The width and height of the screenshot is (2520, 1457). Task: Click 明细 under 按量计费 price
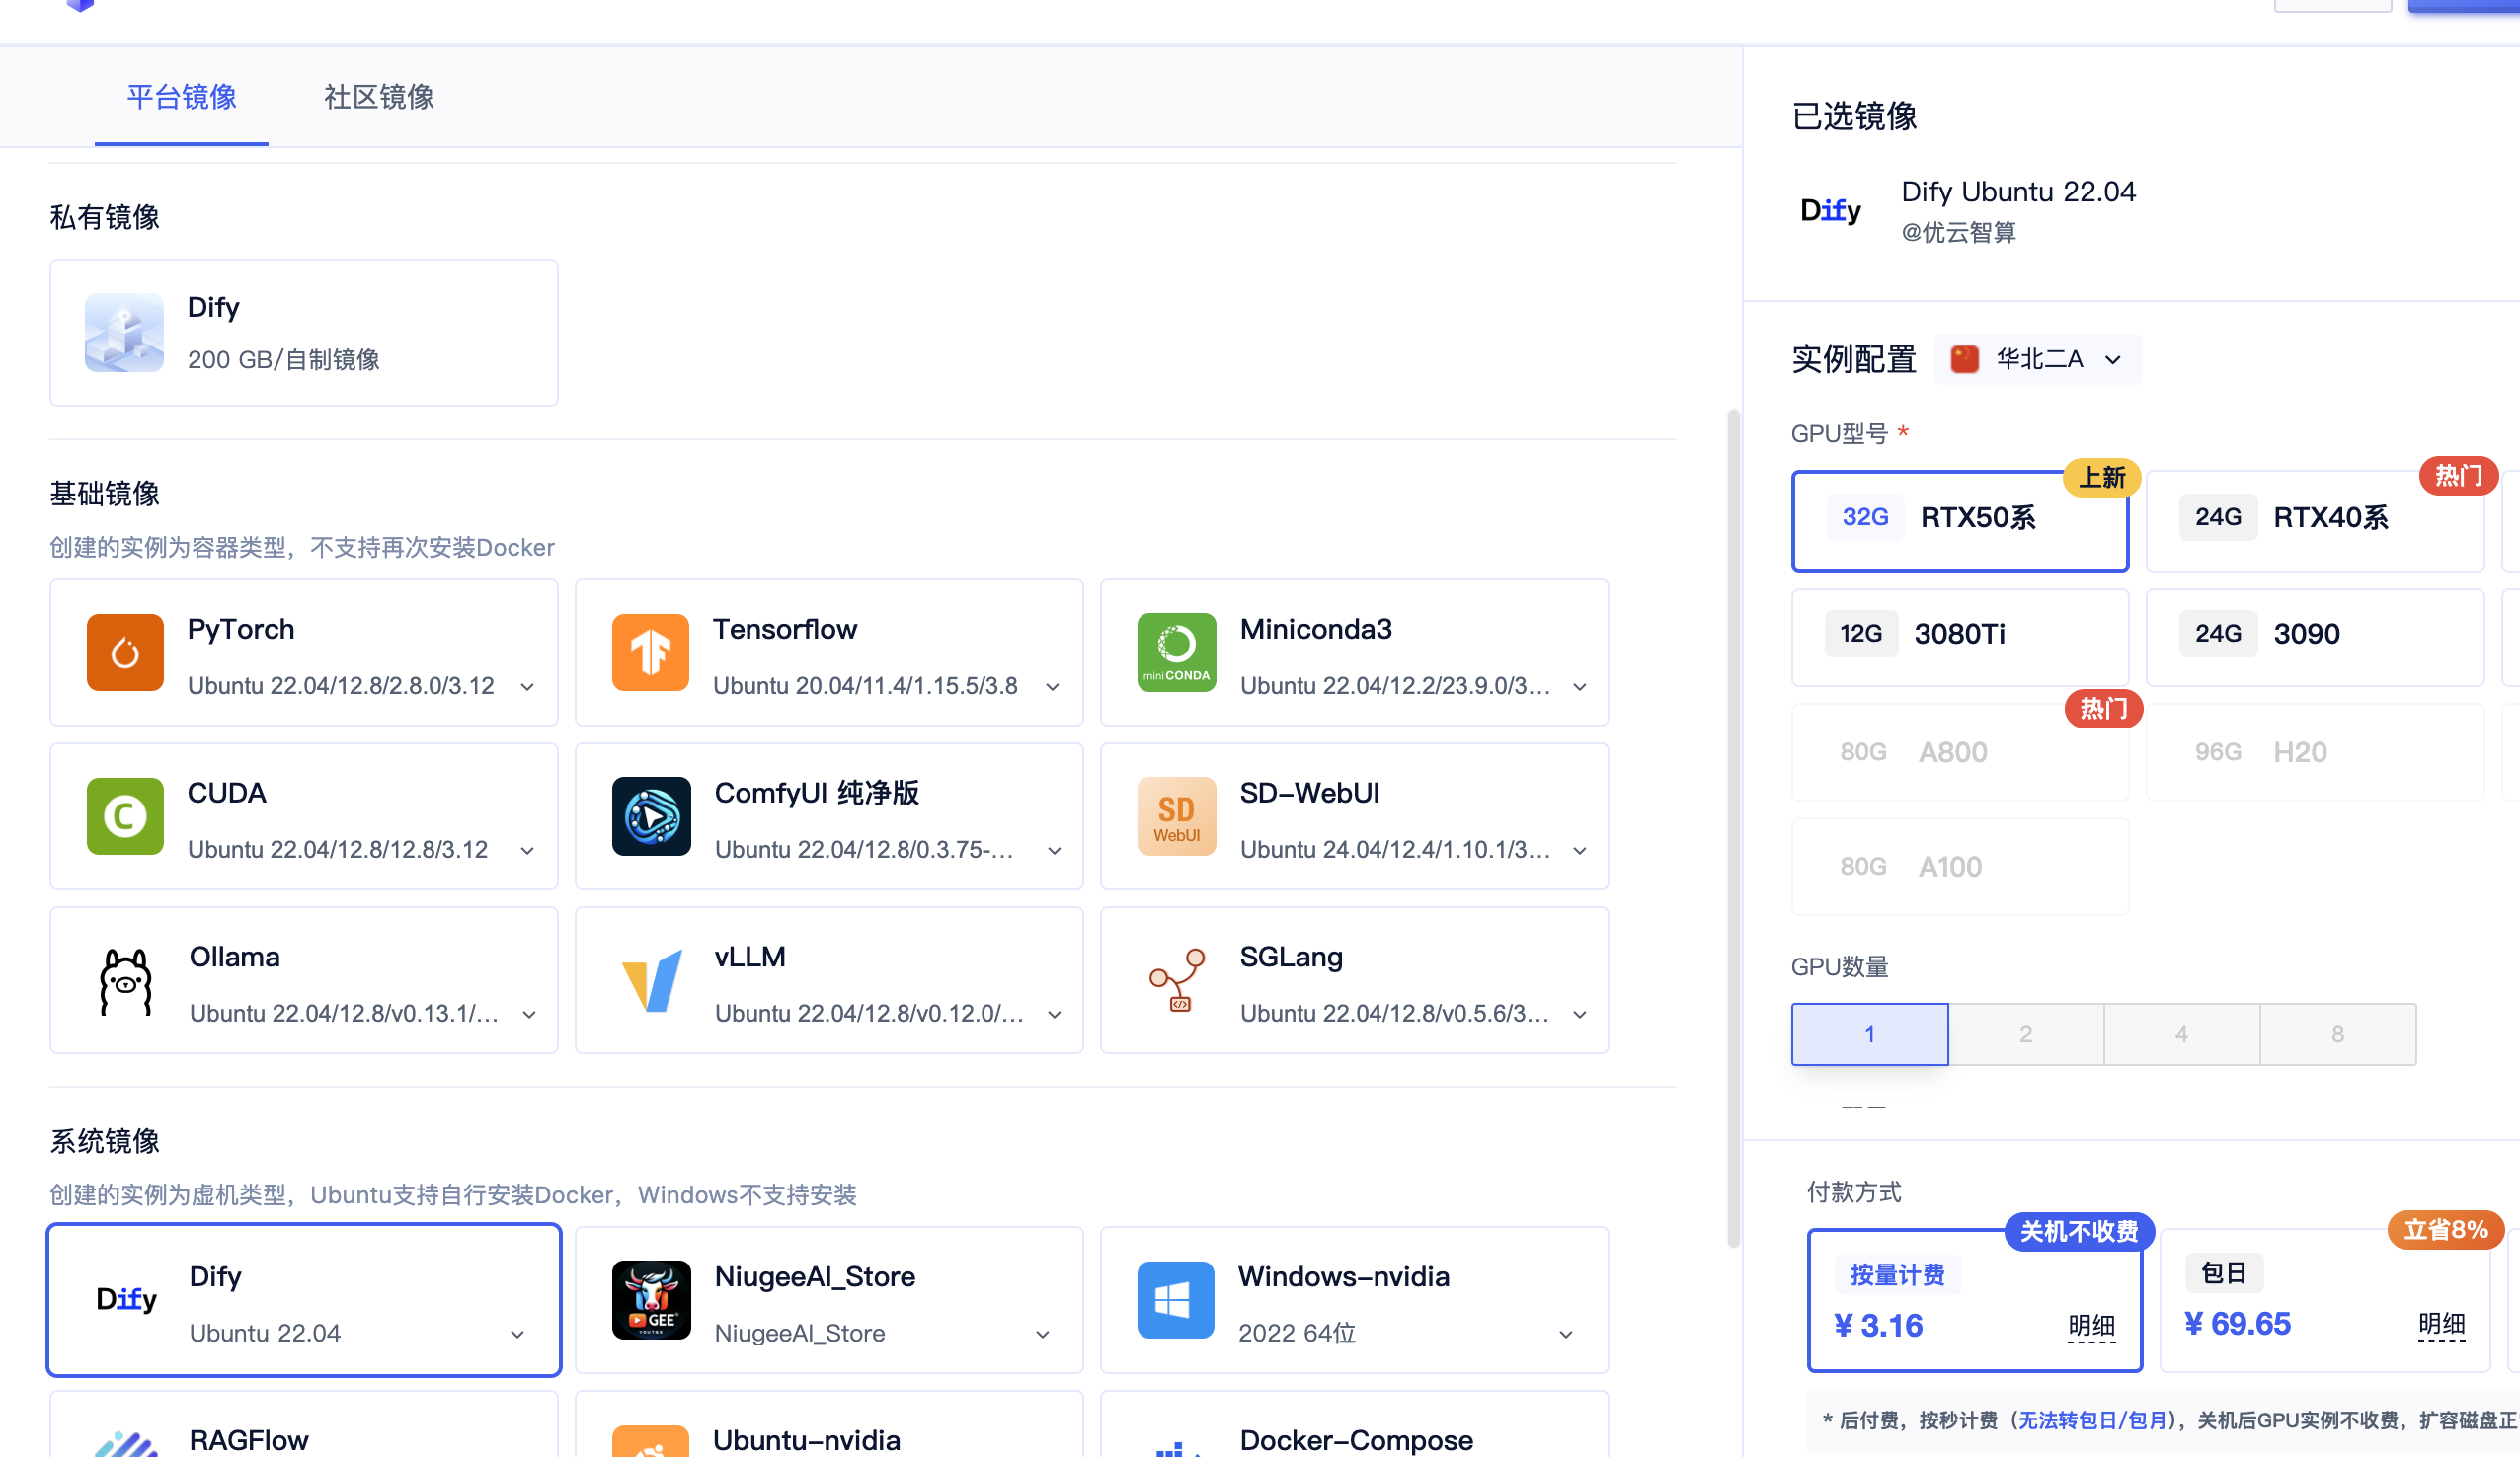2090,1326
